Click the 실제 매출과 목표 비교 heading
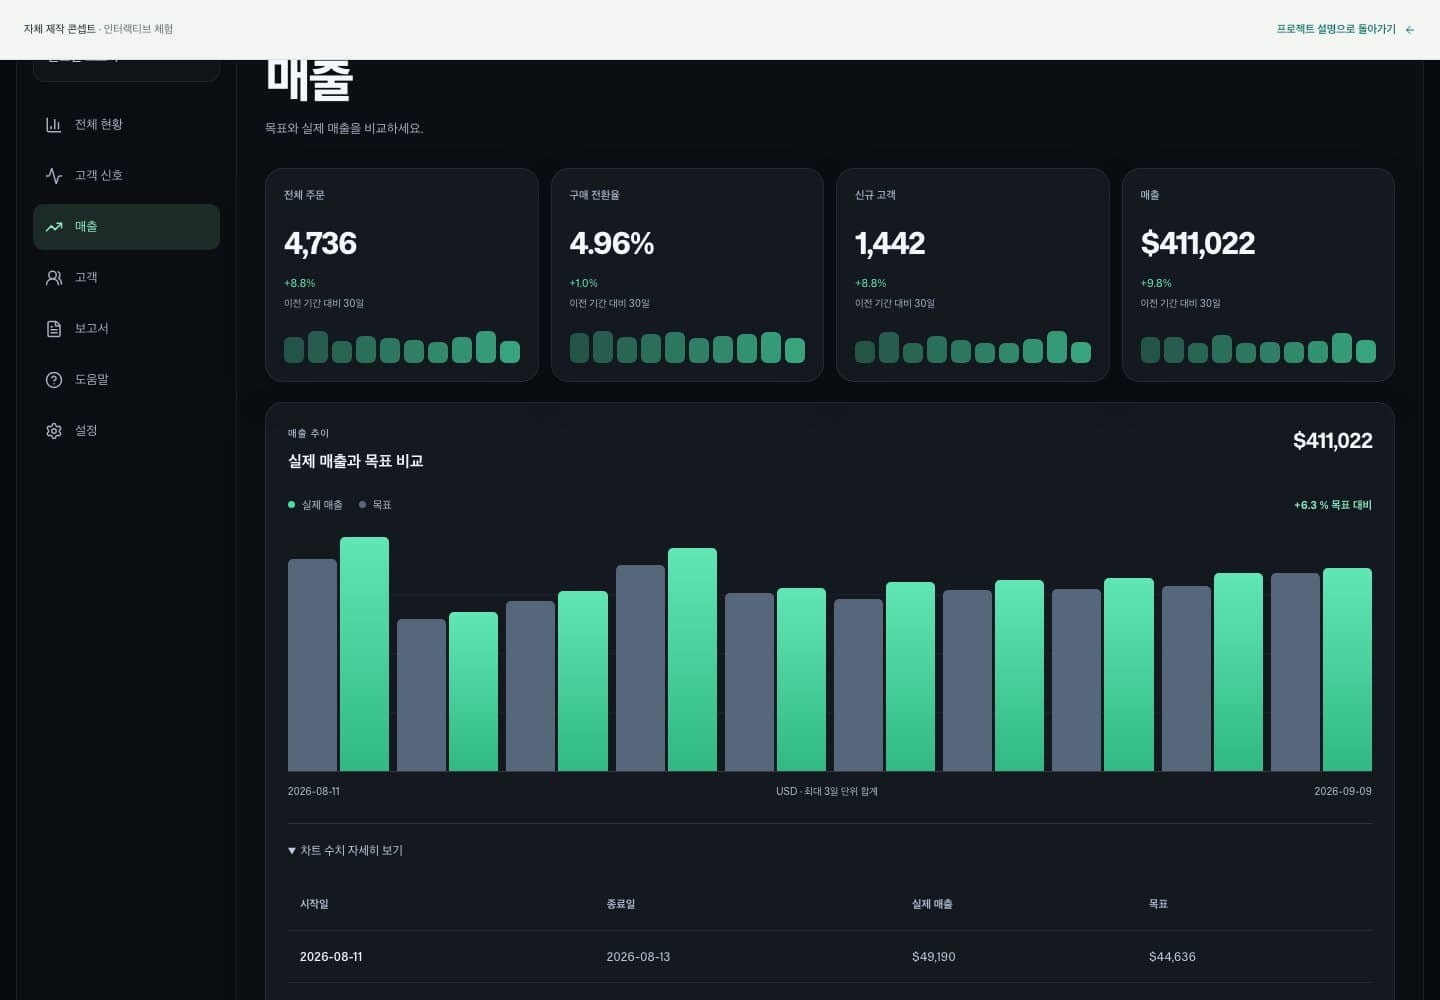 355,461
